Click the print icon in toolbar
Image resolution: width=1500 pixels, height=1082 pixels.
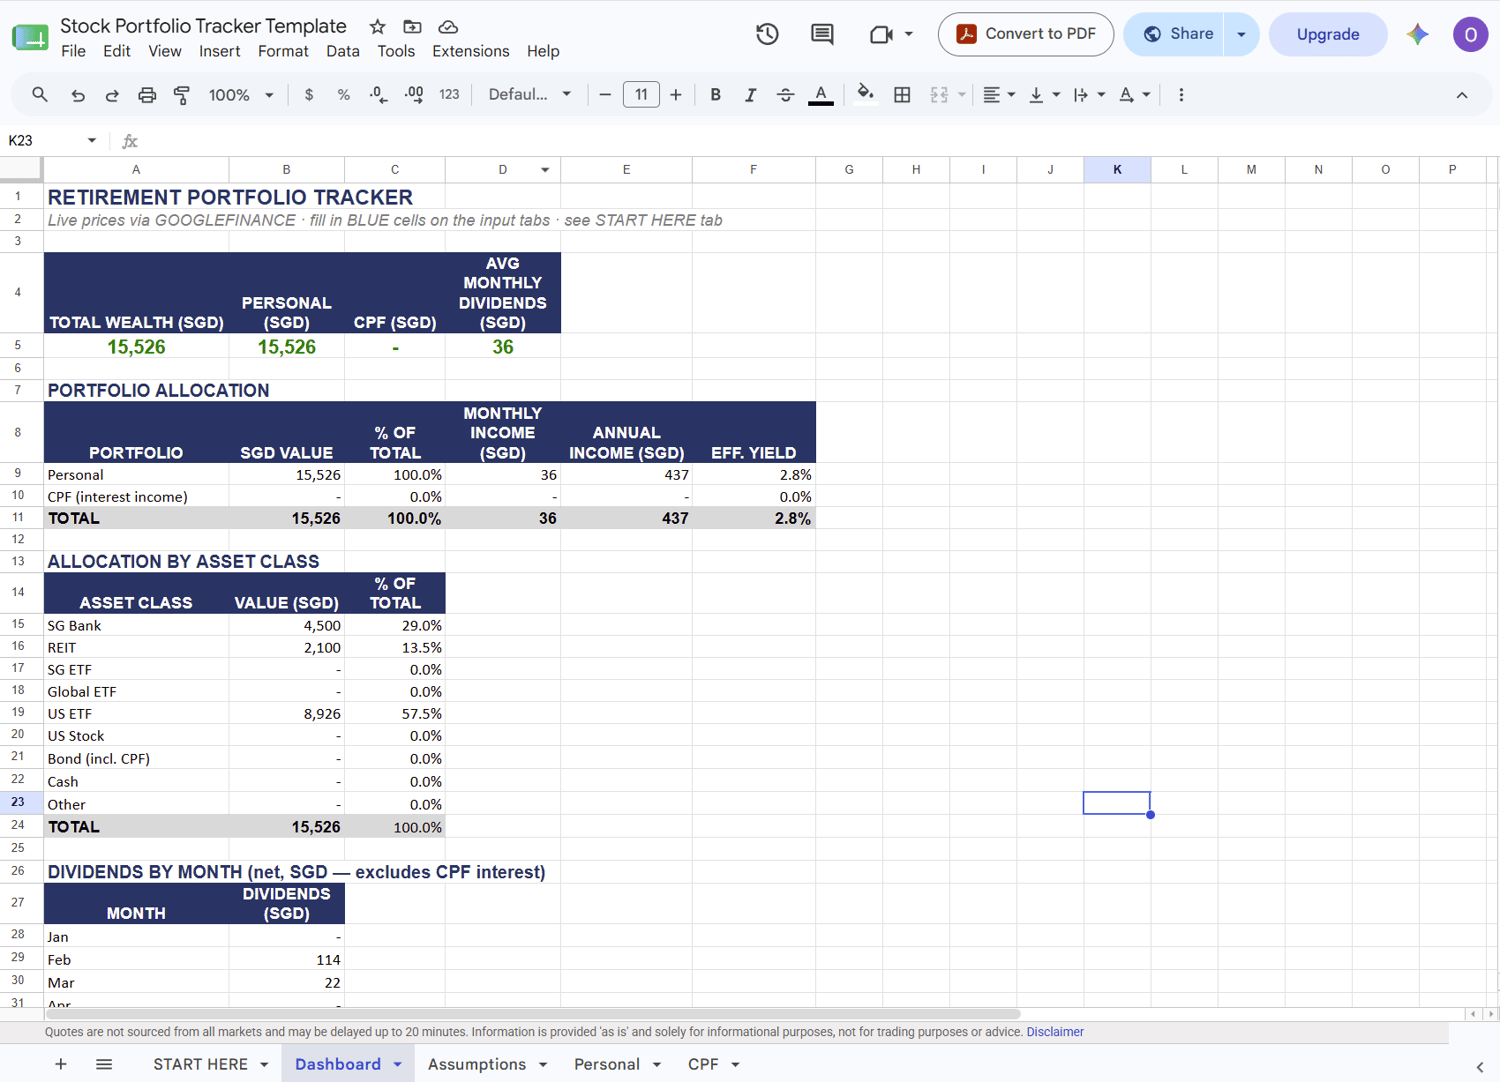[147, 95]
